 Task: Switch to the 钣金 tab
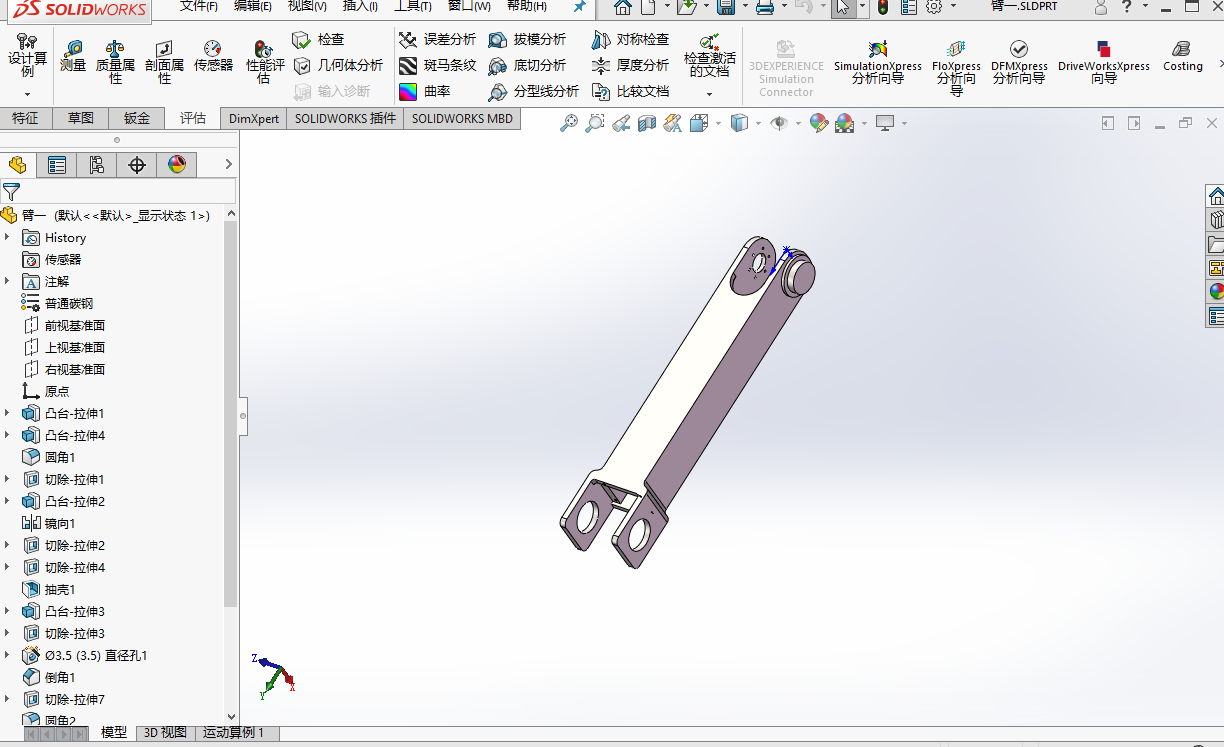coord(137,118)
